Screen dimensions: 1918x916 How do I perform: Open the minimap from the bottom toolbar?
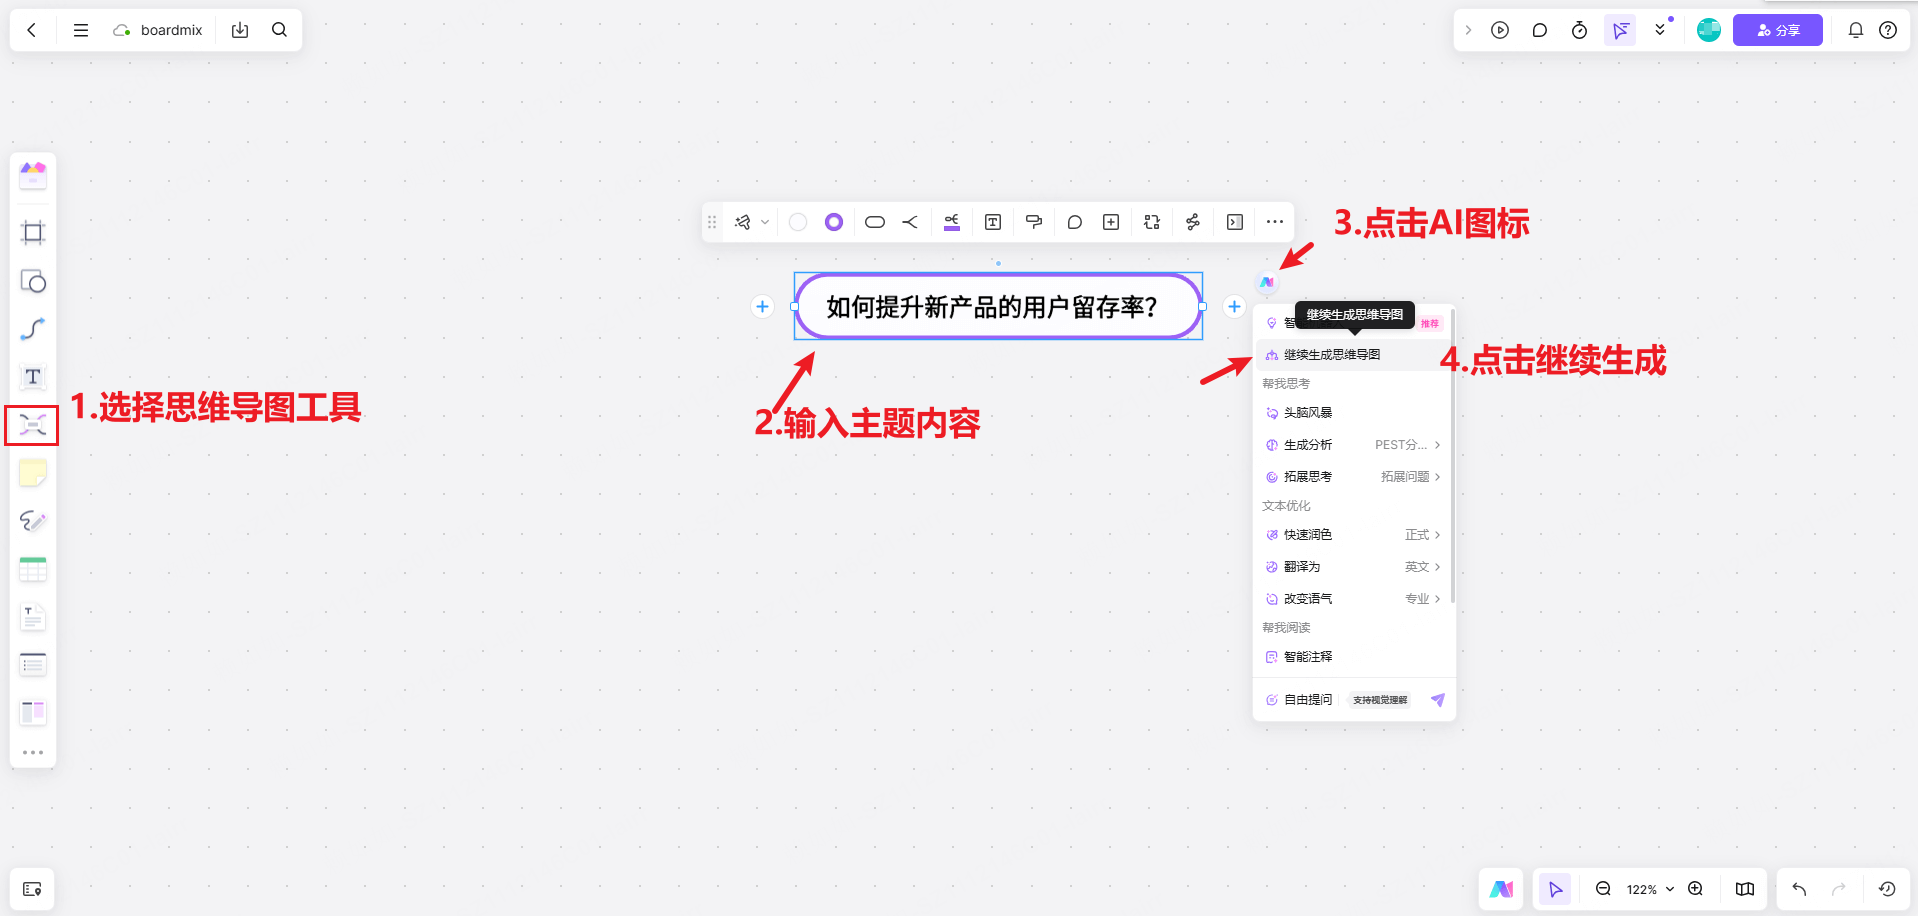tap(1744, 888)
